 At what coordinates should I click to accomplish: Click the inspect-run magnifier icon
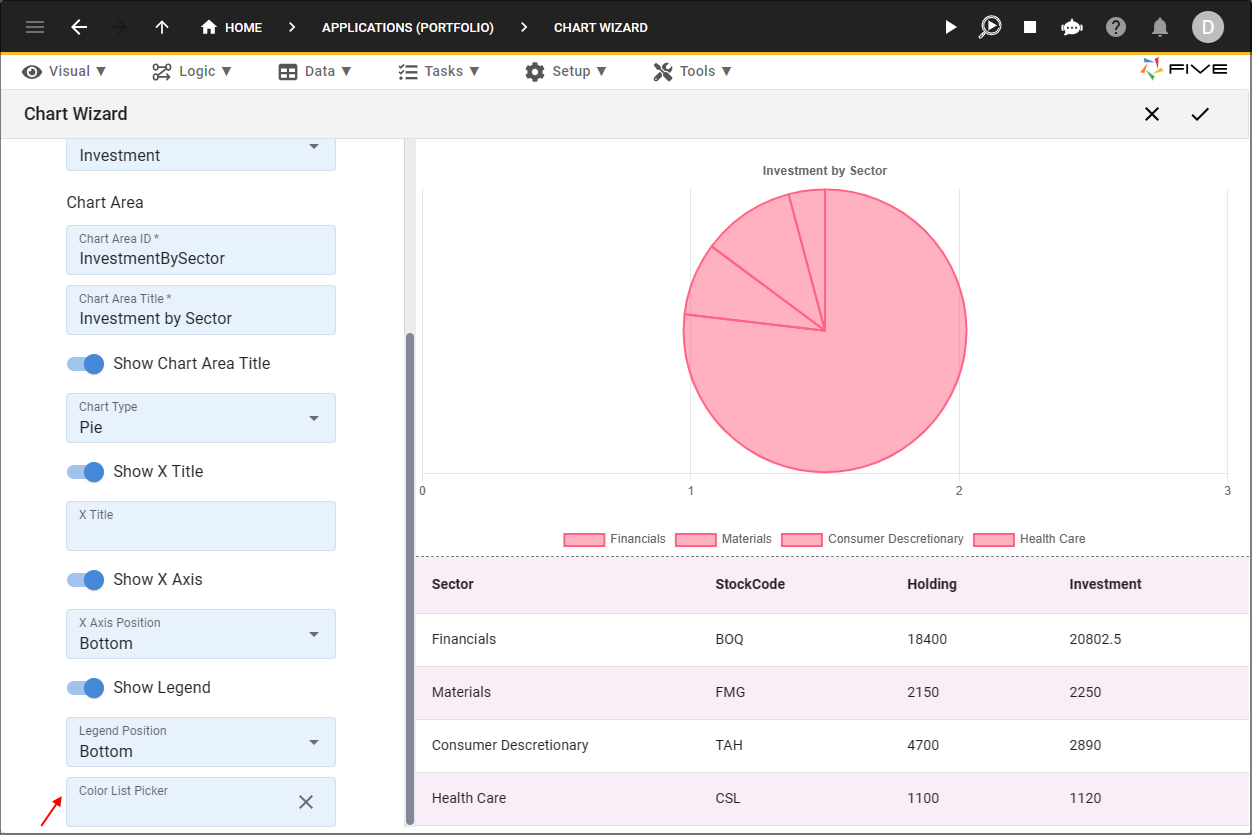pos(990,27)
